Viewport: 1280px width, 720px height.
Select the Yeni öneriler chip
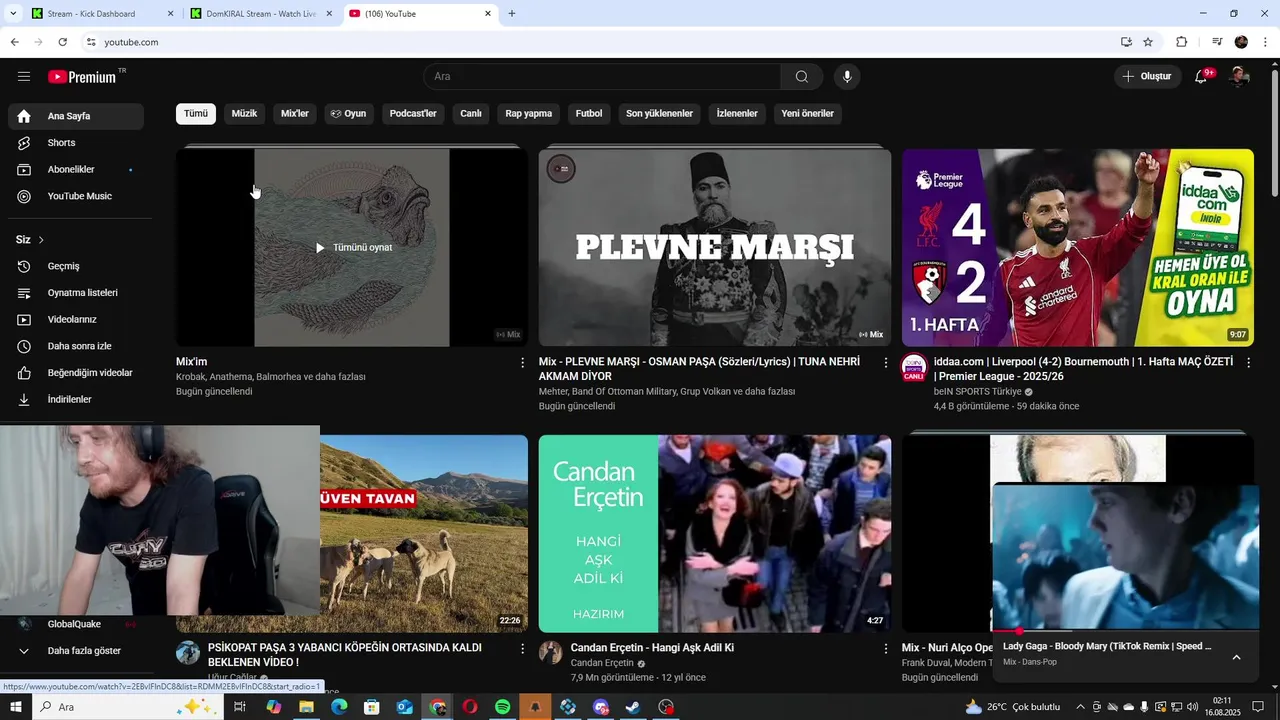(808, 114)
